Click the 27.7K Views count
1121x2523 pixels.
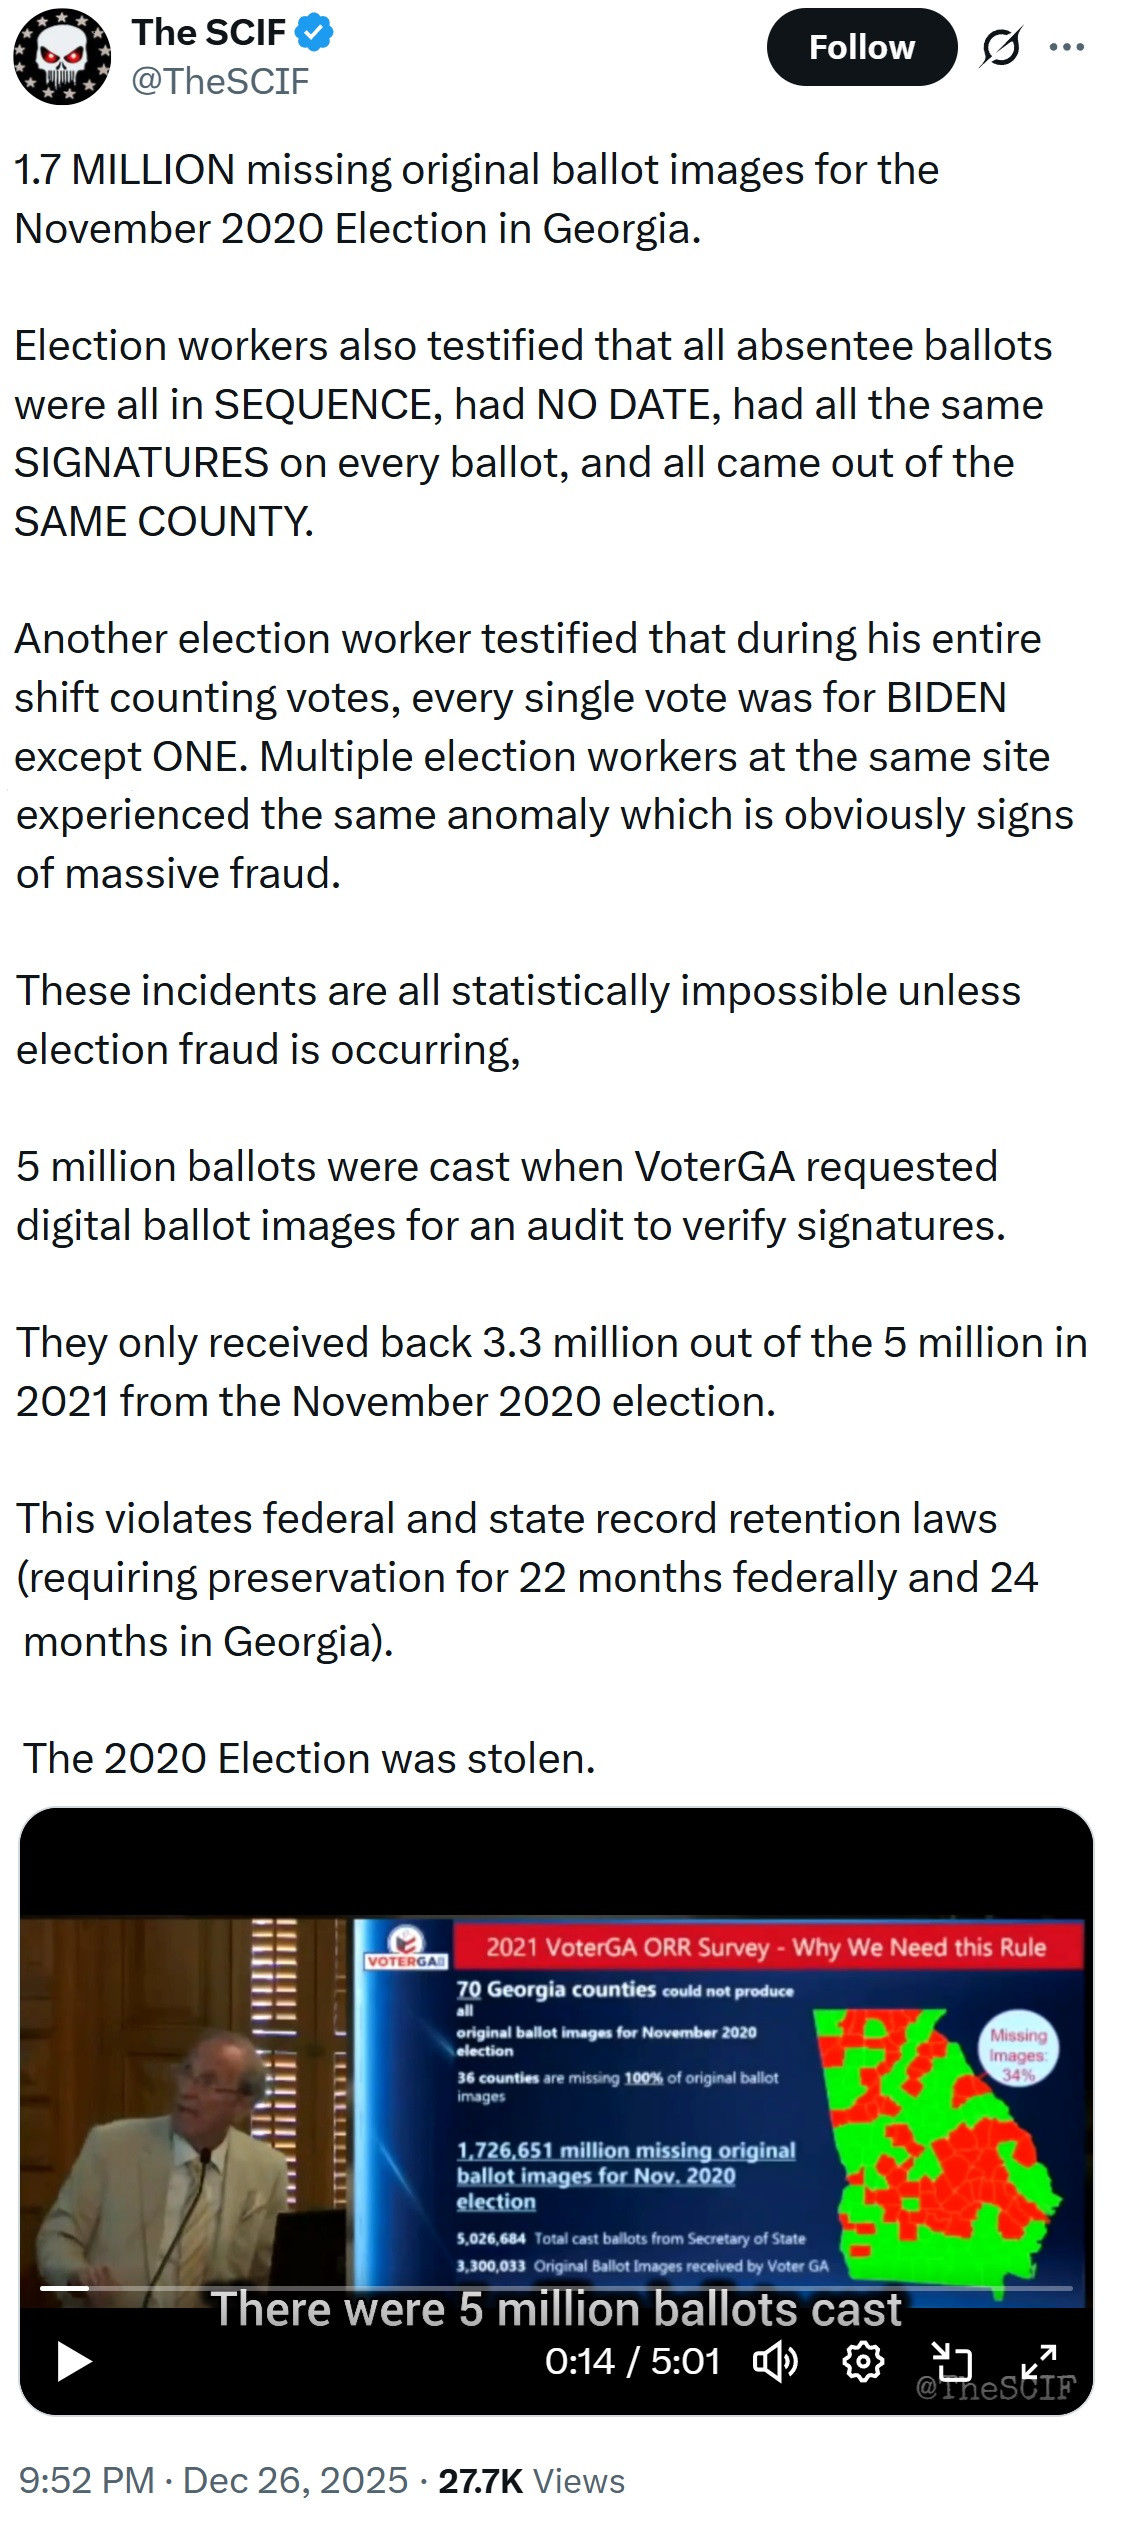(531, 2481)
